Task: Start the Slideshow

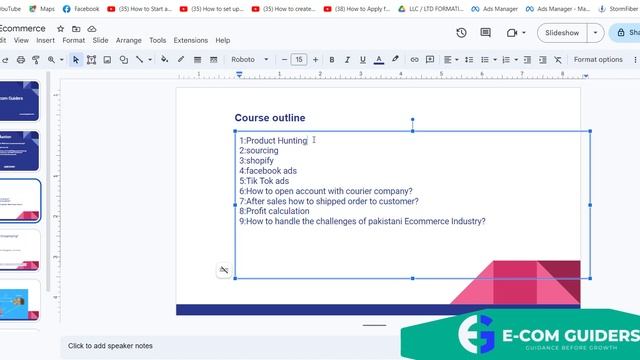Action: (562, 33)
